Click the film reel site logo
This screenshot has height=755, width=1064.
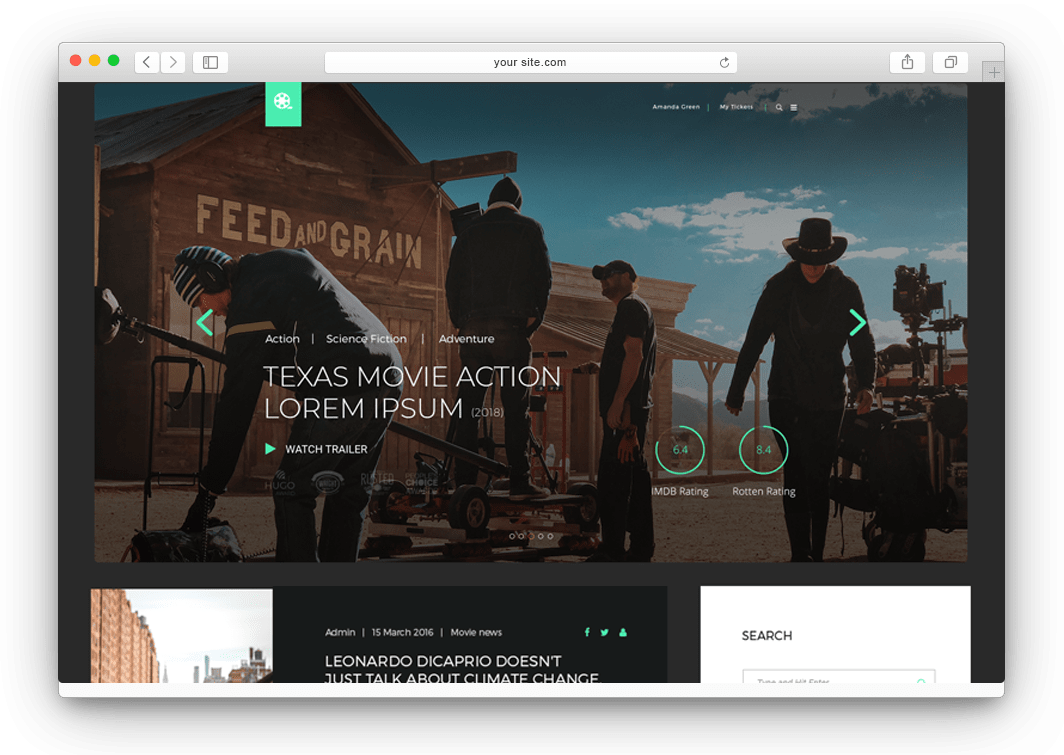(283, 103)
